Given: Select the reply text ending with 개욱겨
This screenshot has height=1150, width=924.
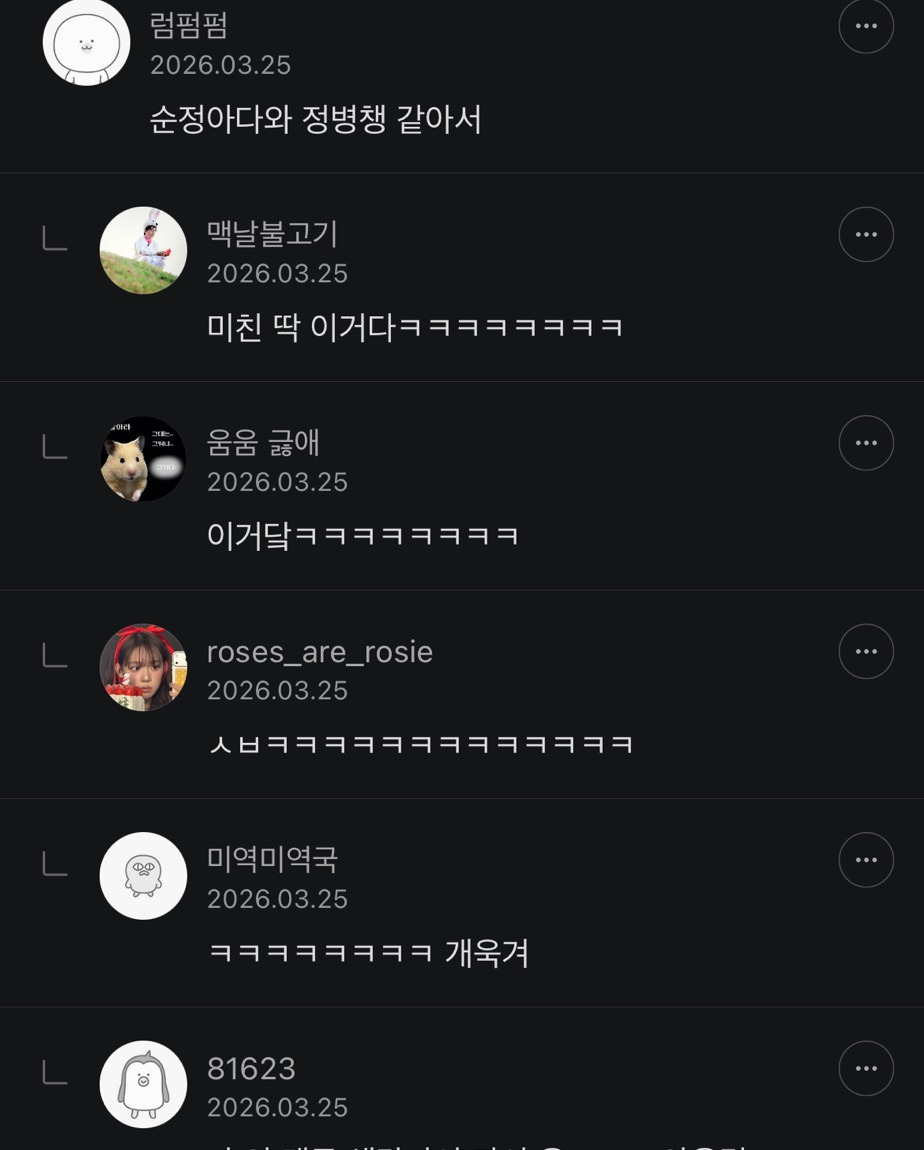Looking at the screenshot, I should coord(369,953).
